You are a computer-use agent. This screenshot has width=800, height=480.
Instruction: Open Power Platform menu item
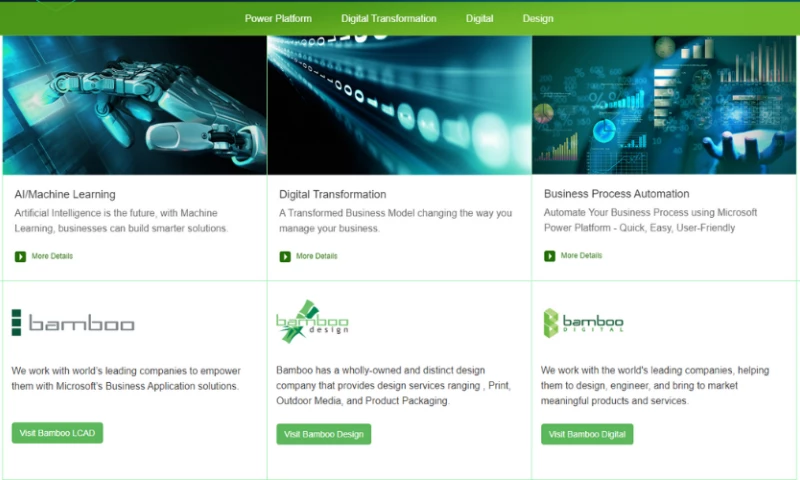coord(278,18)
